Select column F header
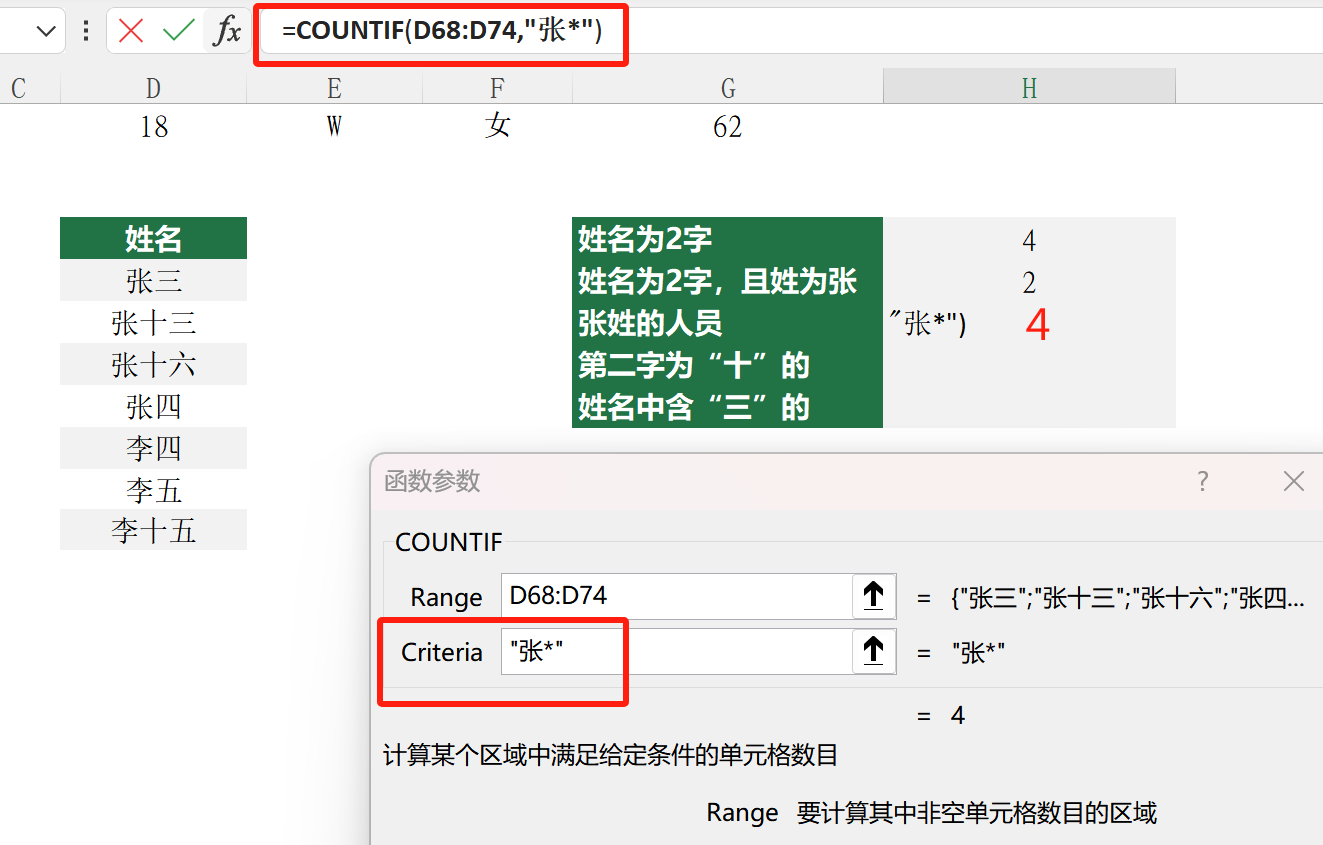The height and width of the screenshot is (845, 1323). coord(497,89)
